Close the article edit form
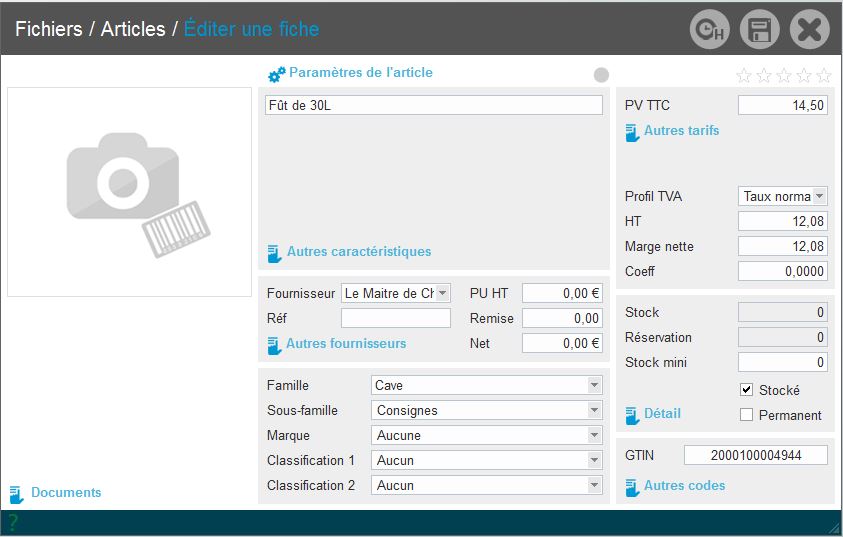The width and height of the screenshot is (843, 537). (x=809, y=30)
